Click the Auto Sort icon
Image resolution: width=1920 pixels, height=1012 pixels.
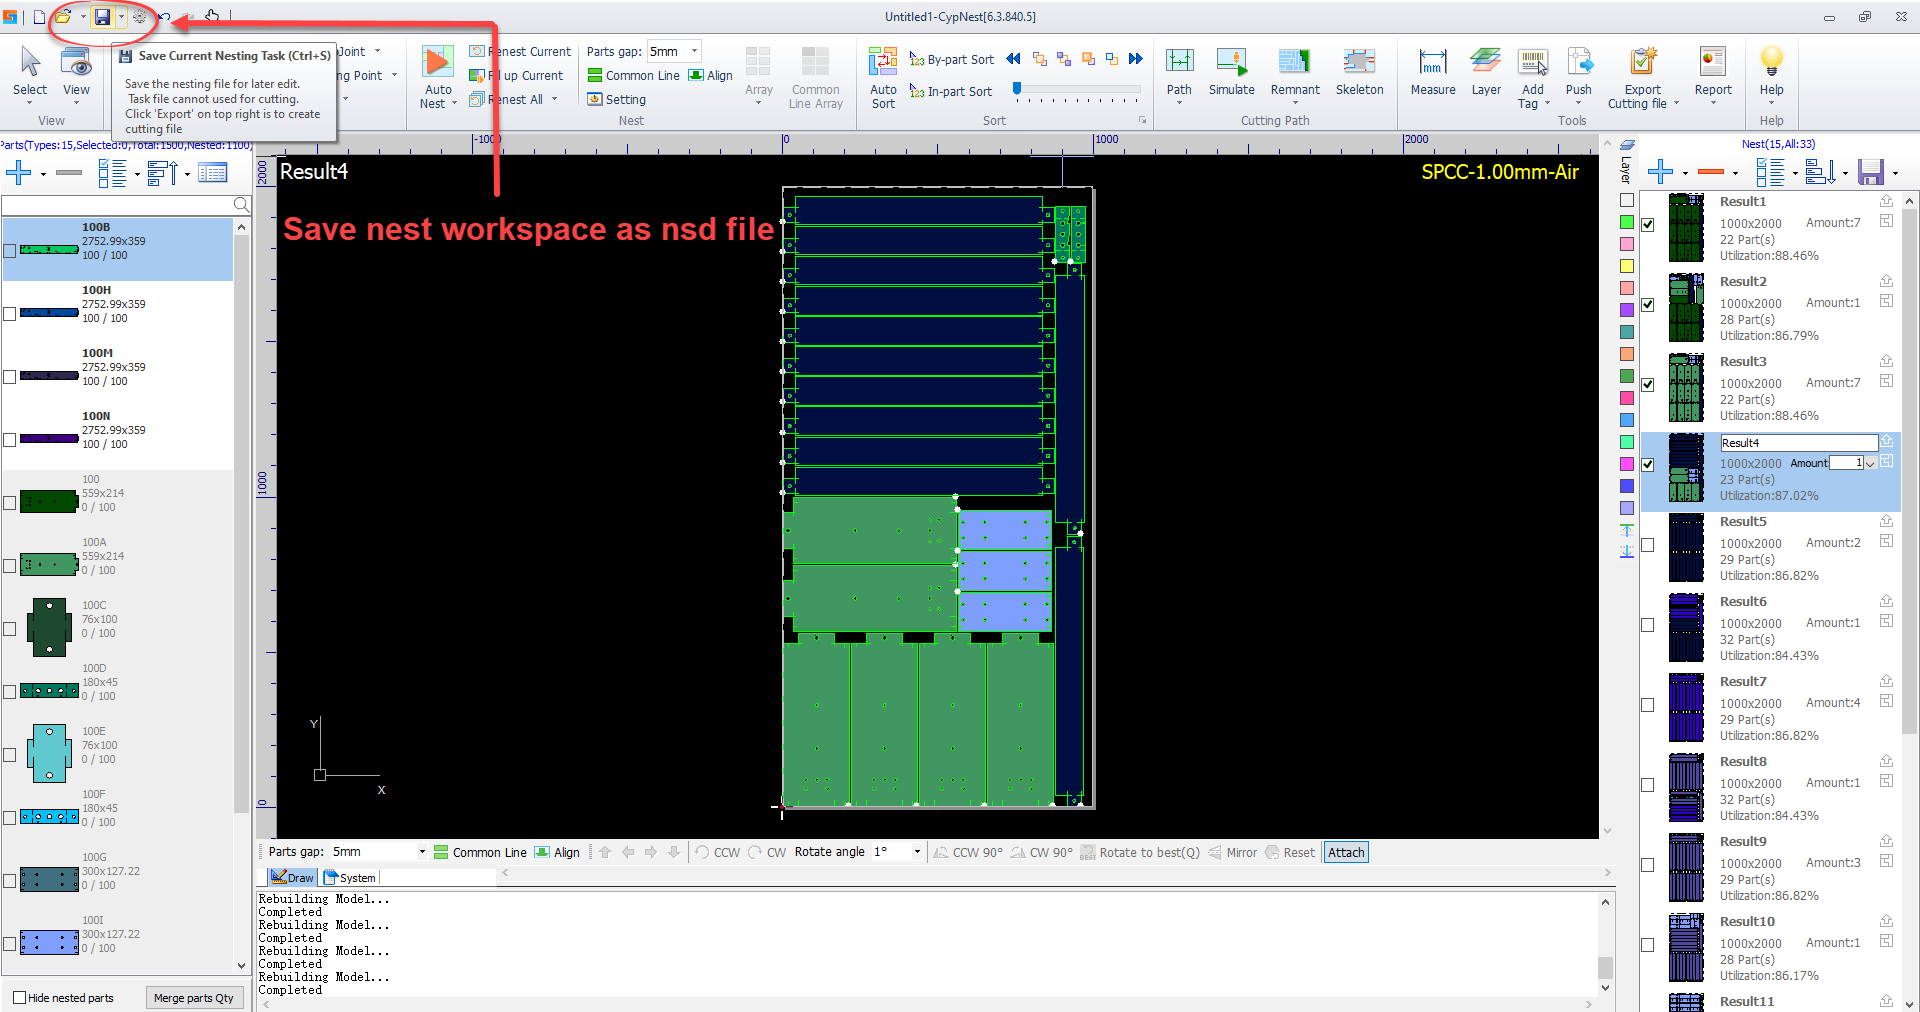pyautogui.click(x=883, y=77)
